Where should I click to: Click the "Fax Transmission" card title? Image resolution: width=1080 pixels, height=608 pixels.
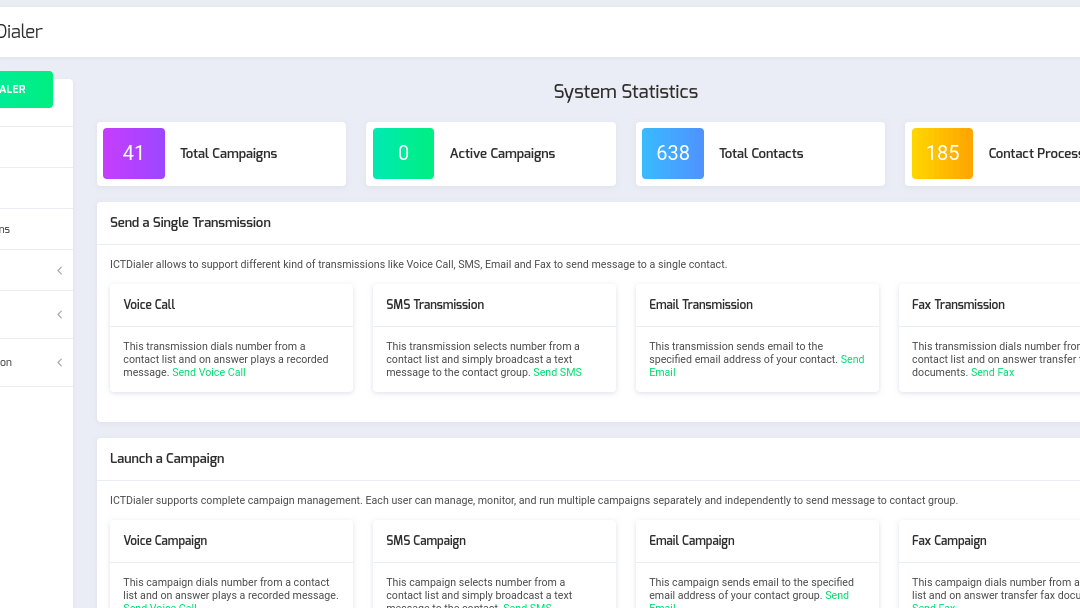(958, 304)
